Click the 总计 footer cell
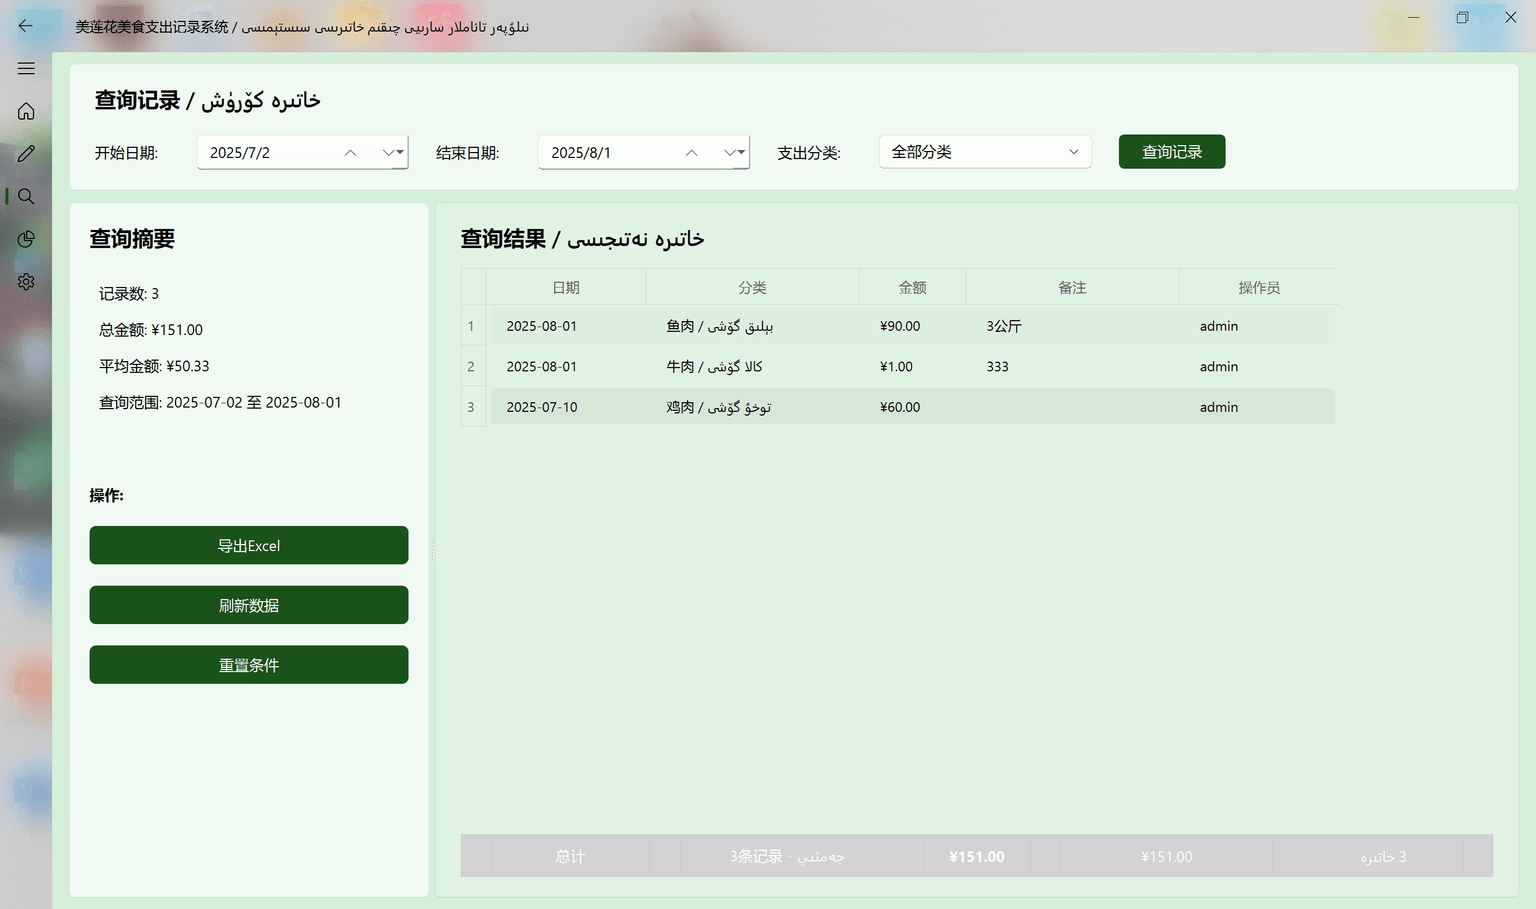 [570, 856]
